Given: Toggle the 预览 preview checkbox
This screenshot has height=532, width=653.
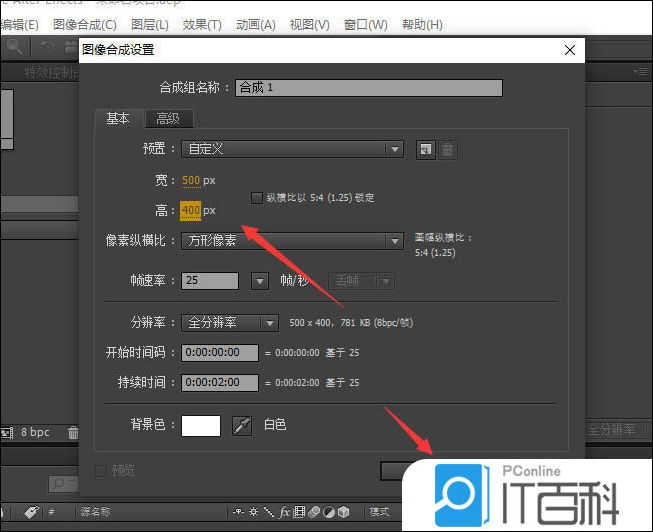Looking at the screenshot, I should [x=100, y=470].
